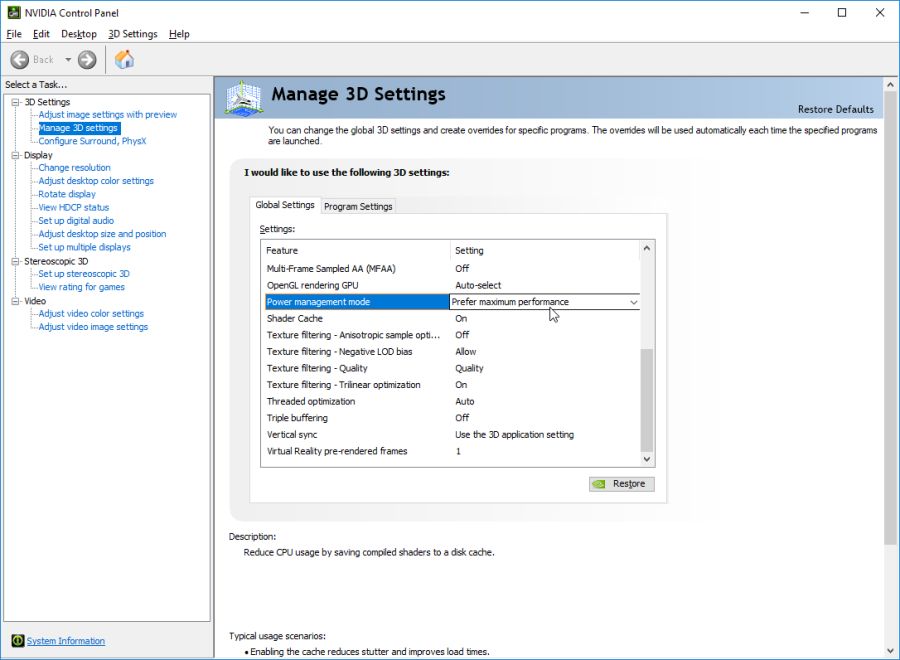Open View HDCP status task
This screenshot has width=900, height=660.
pos(73,207)
